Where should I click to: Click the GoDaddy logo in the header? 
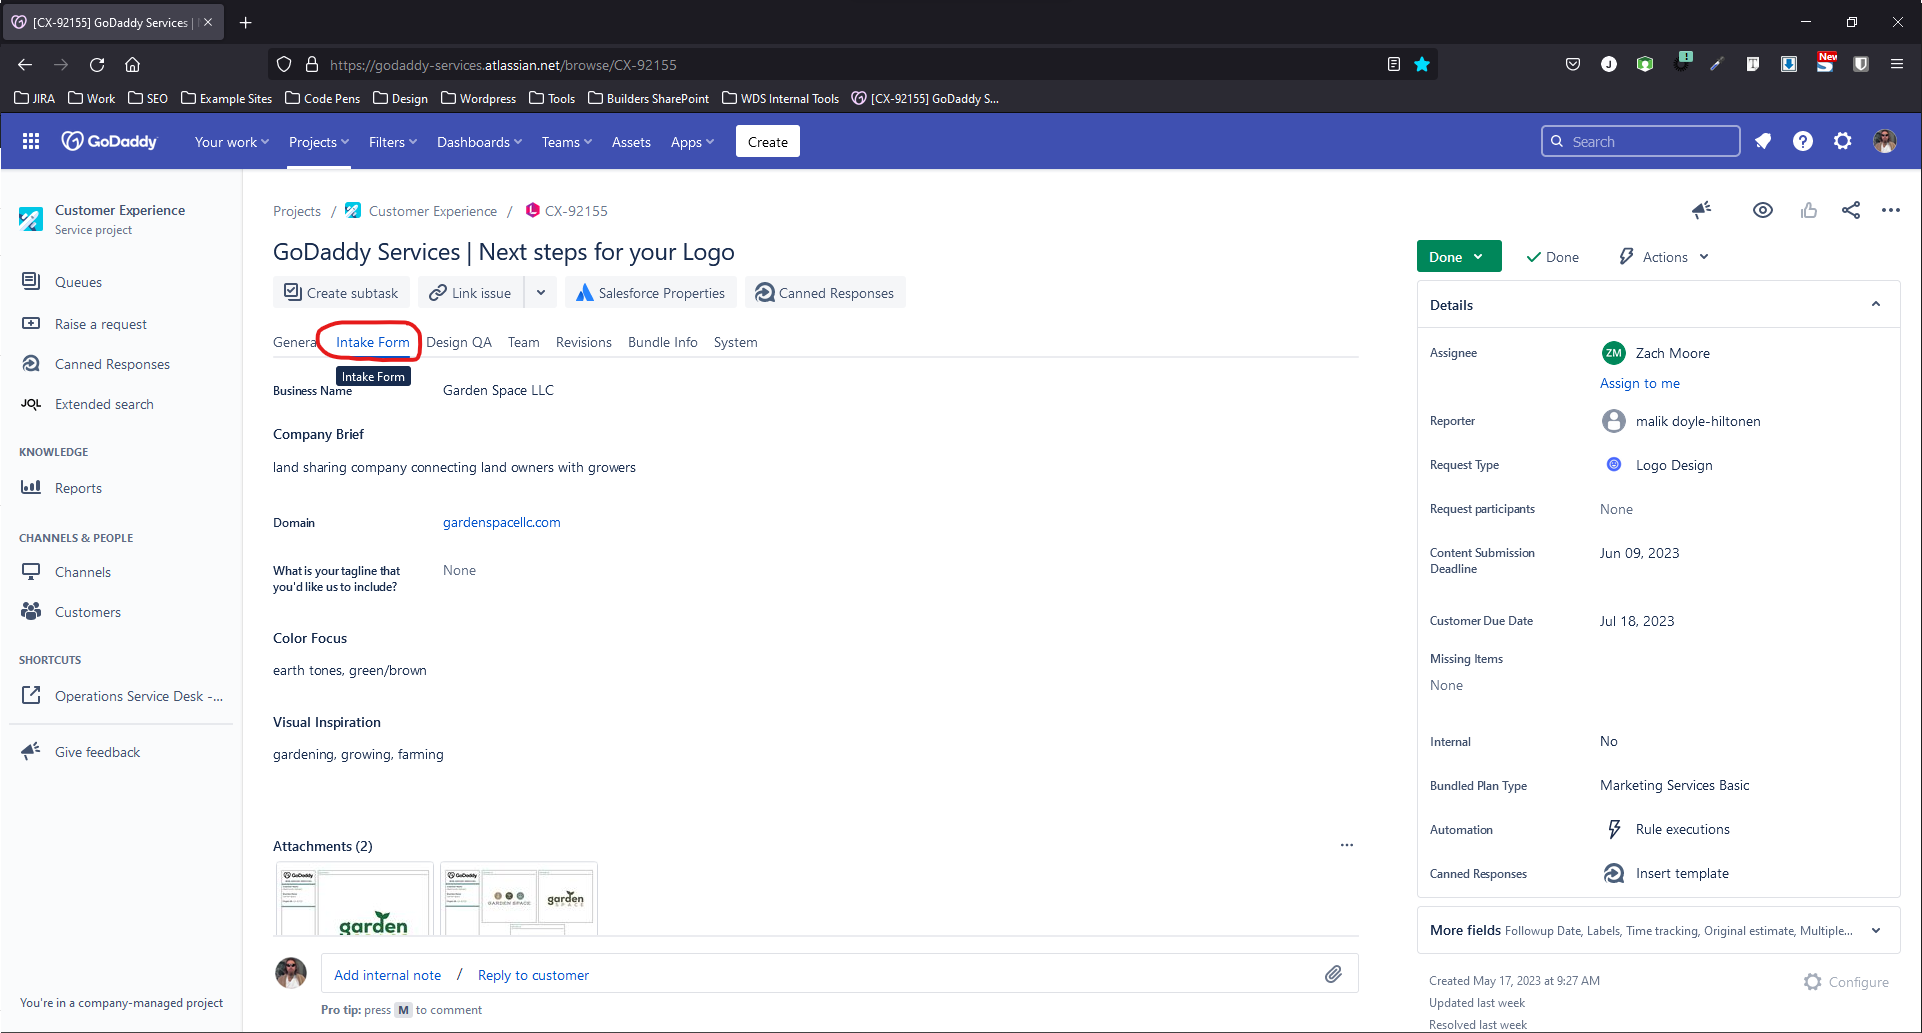tap(110, 142)
